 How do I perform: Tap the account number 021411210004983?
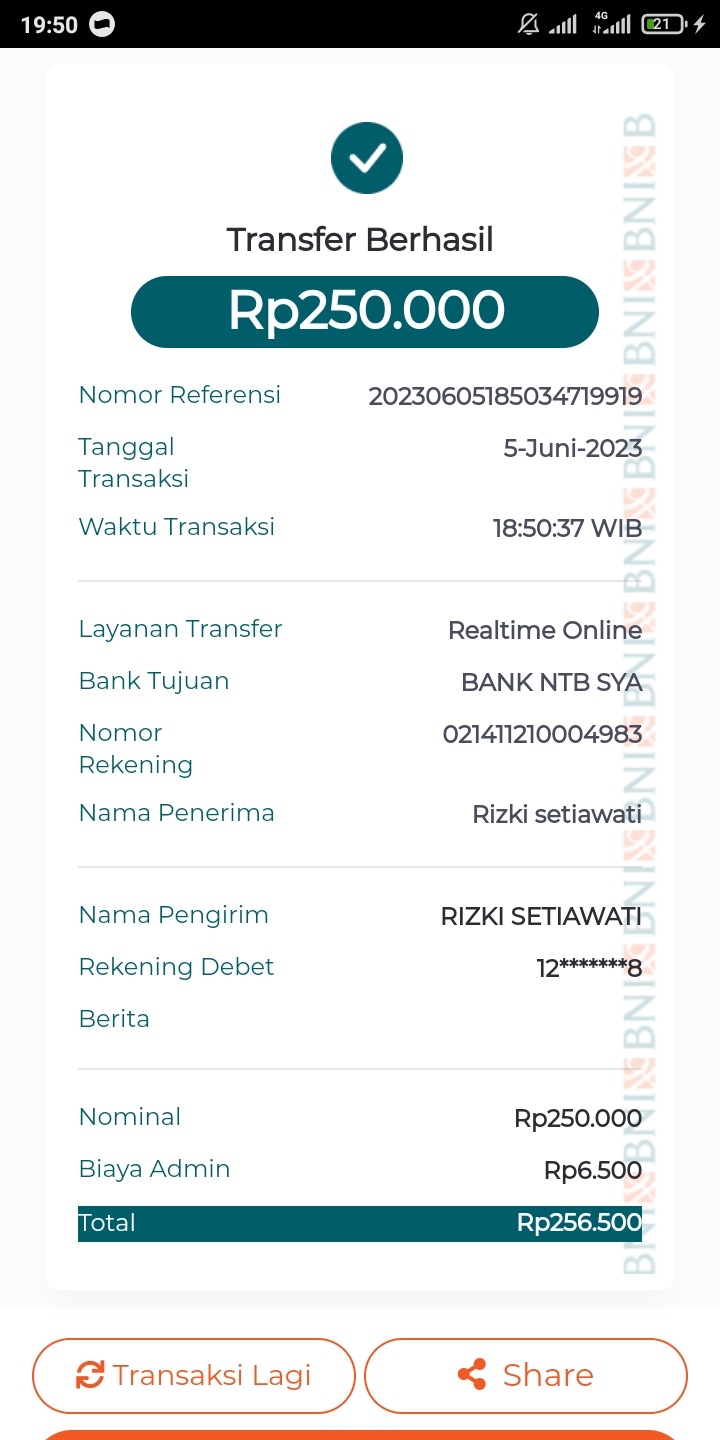[542, 735]
